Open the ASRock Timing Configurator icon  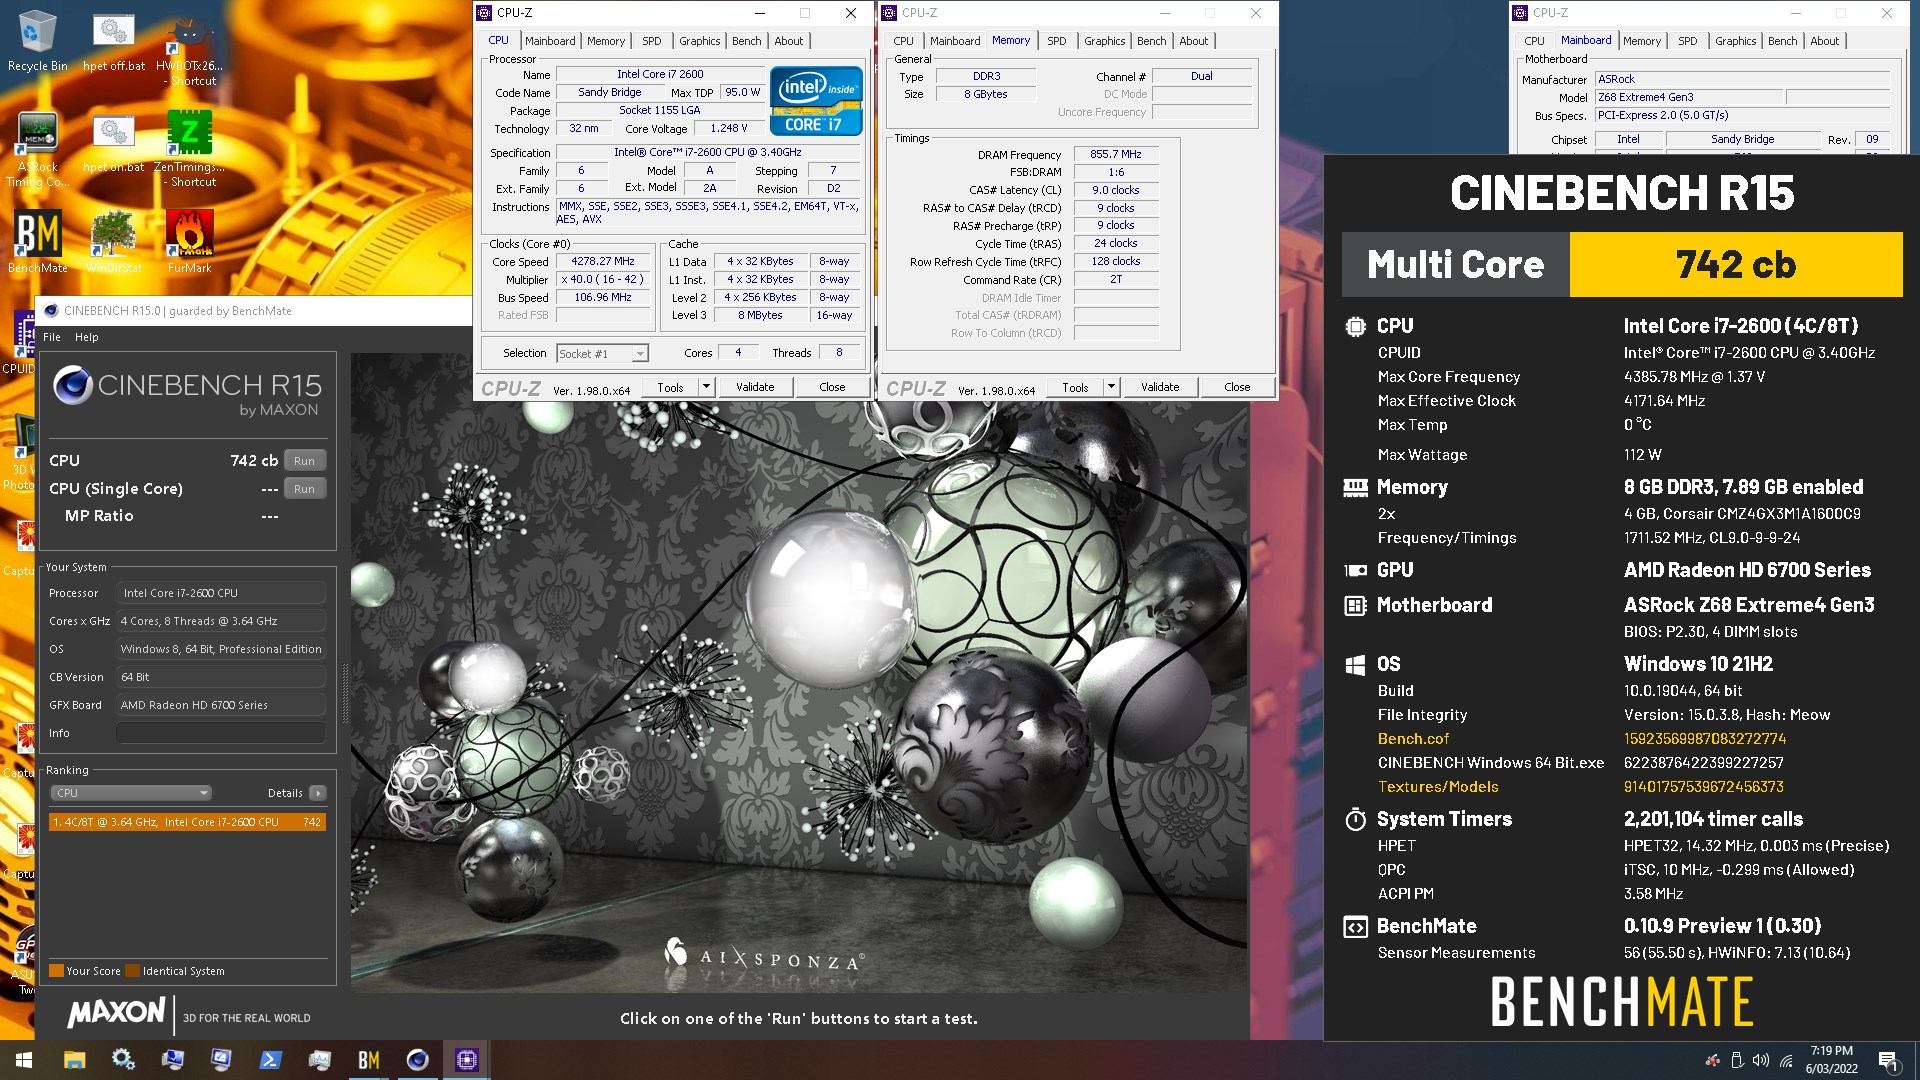[37, 148]
